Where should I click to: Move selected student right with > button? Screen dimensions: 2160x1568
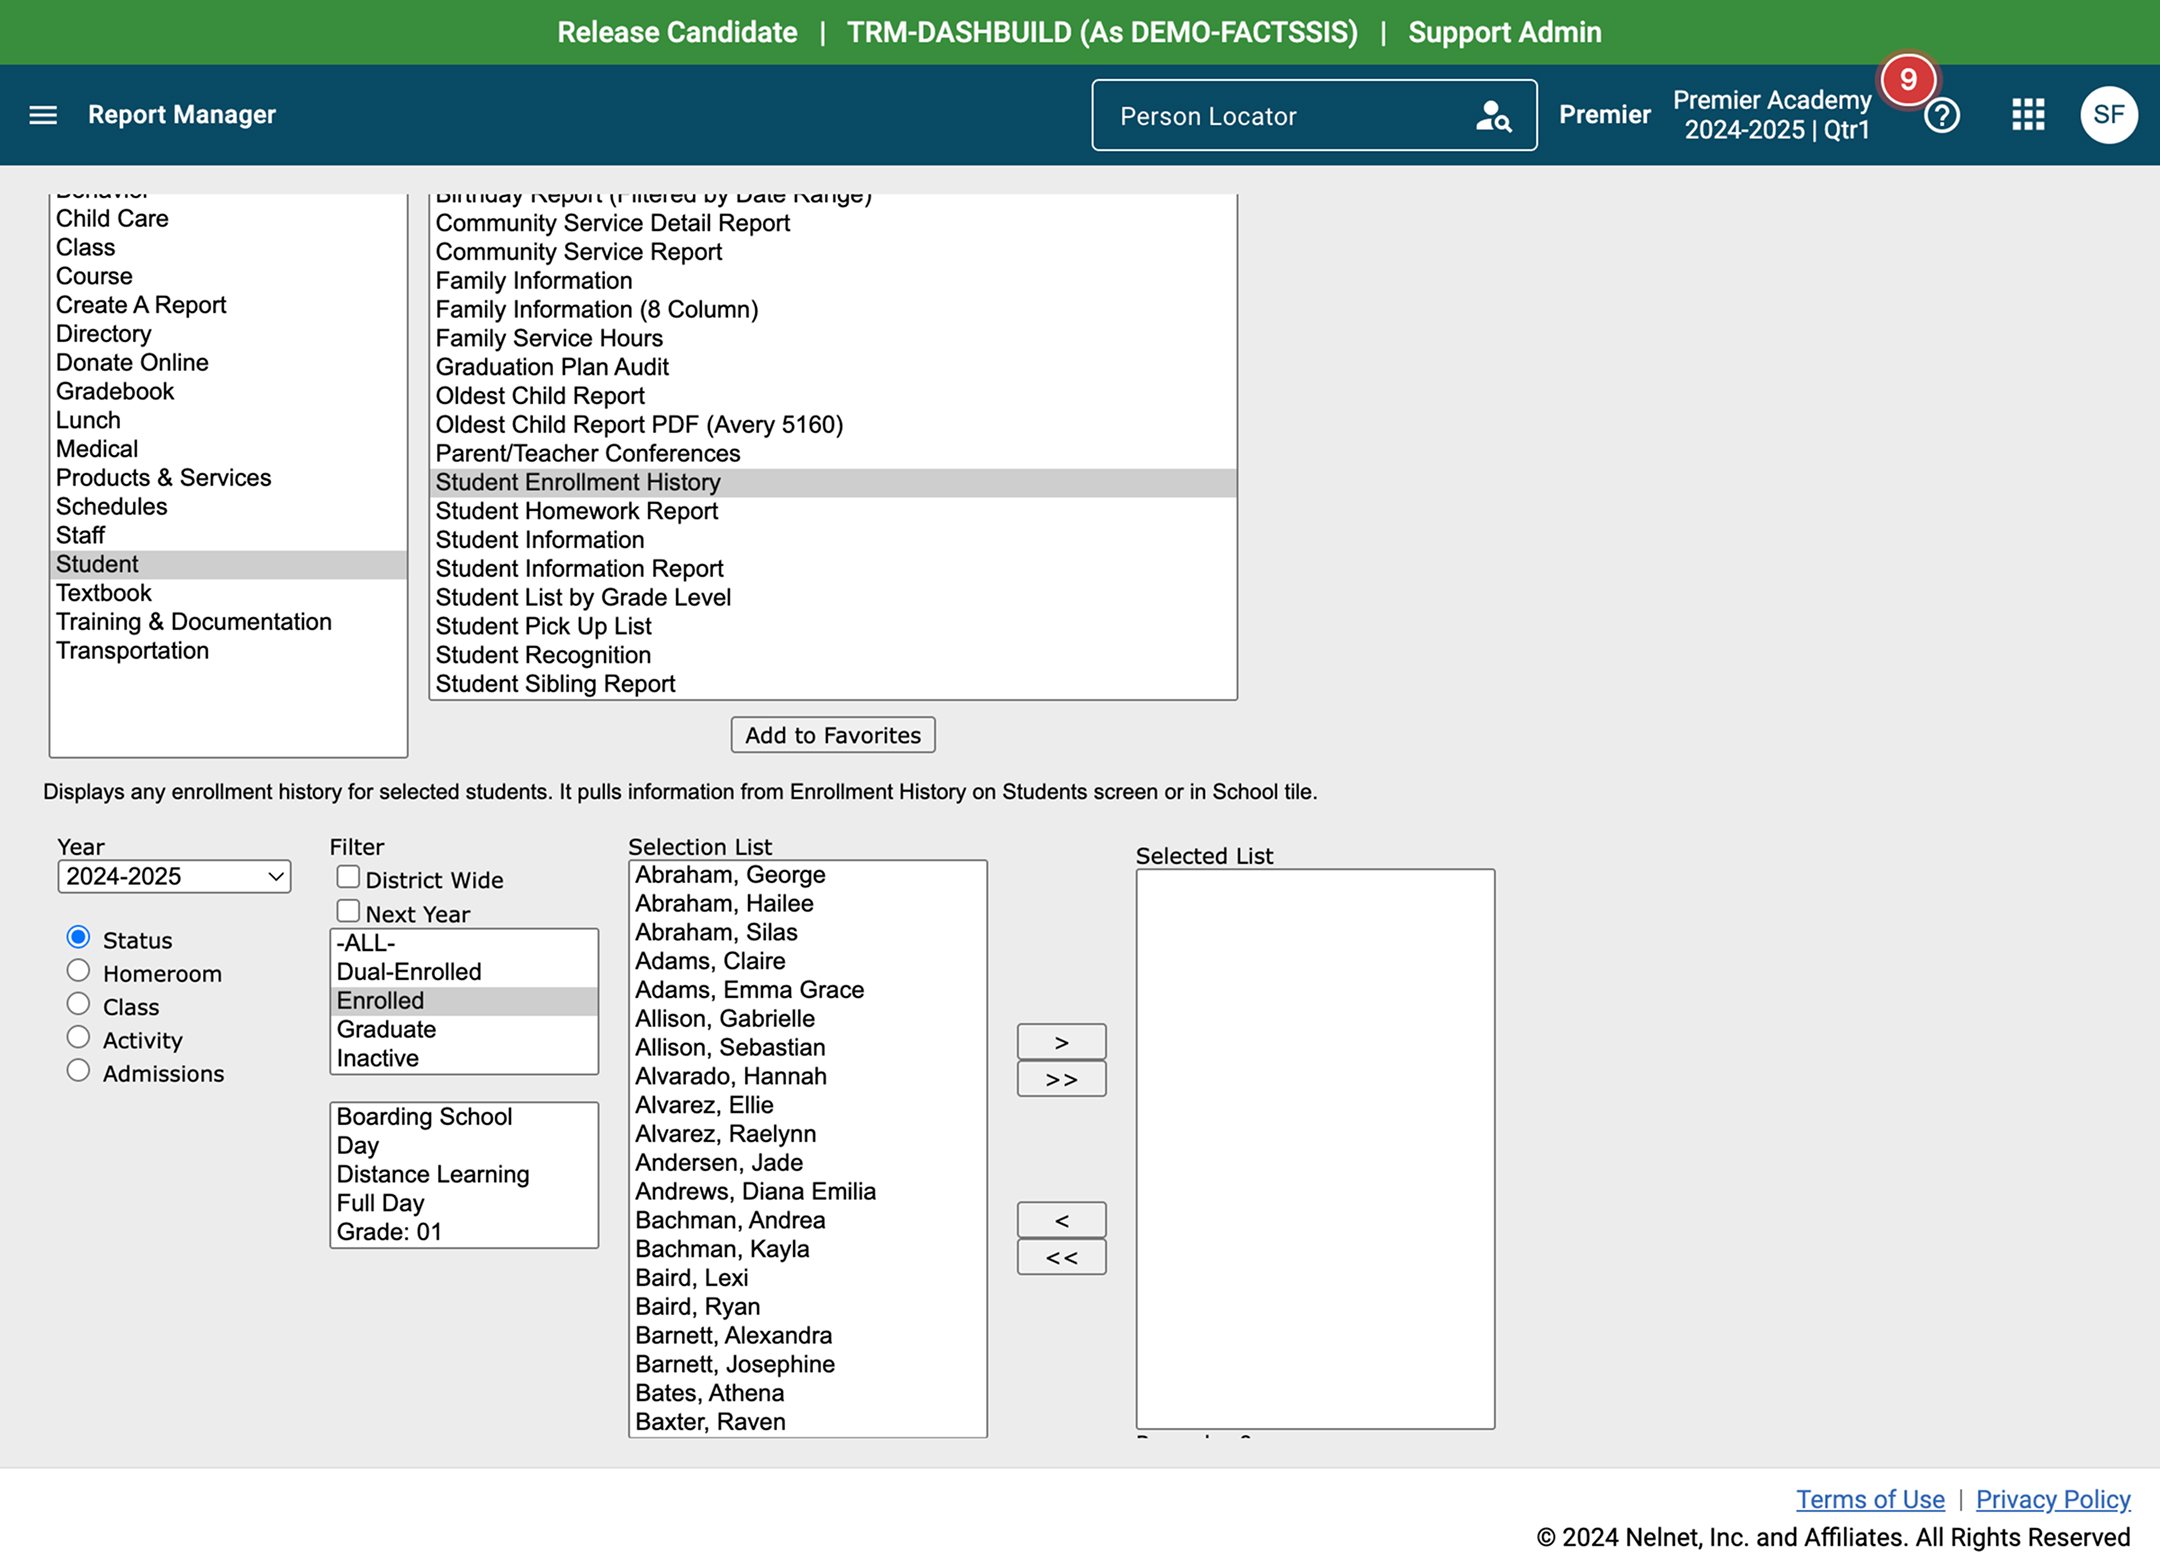tap(1061, 1042)
